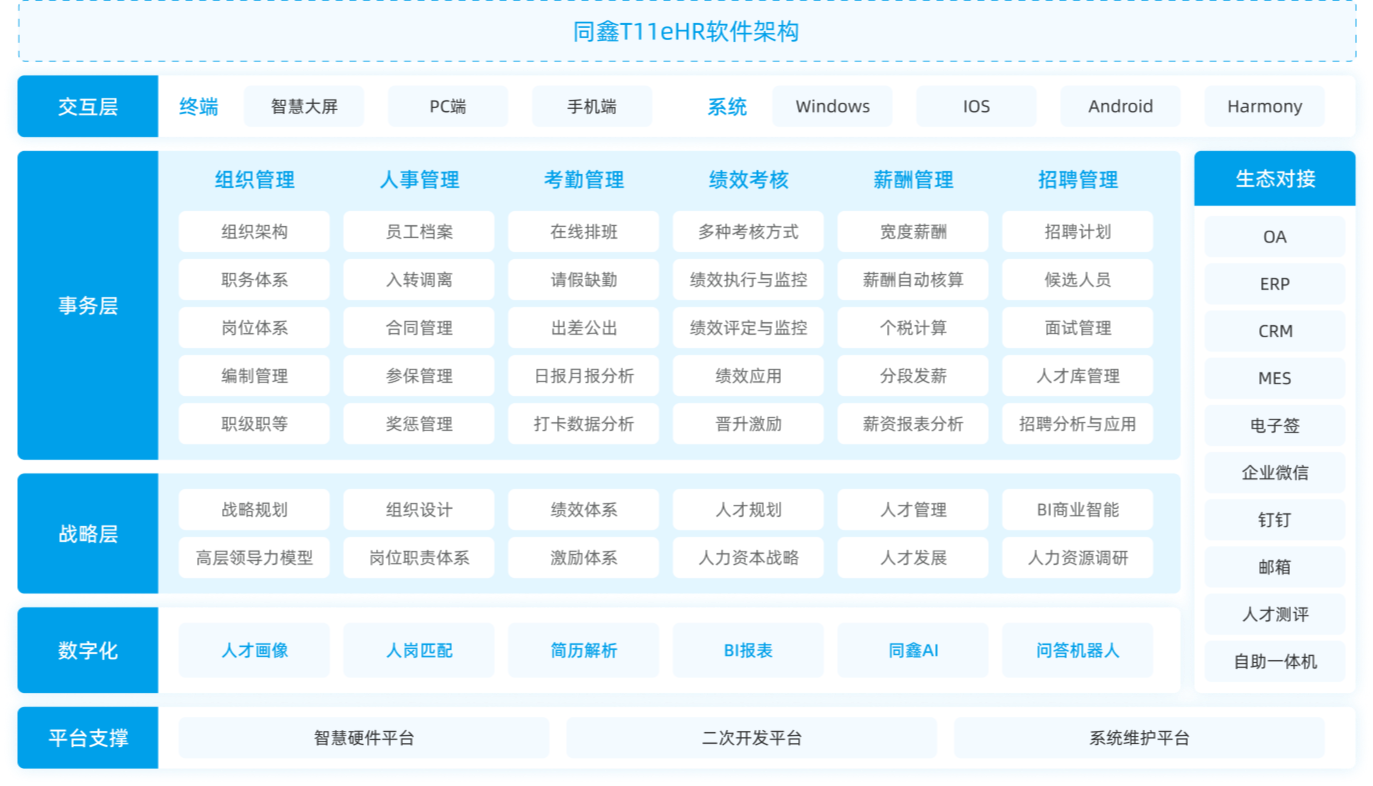This screenshot has width=1373, height=786.
Task: Click the 人岗匹配 feature
Action: tap(419, 650)
